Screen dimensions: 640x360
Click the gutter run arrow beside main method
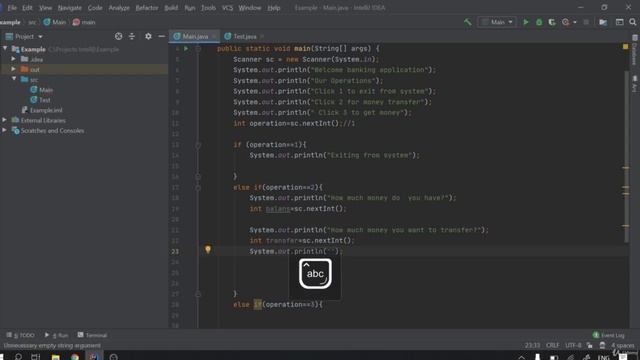(x=186, y=49)
